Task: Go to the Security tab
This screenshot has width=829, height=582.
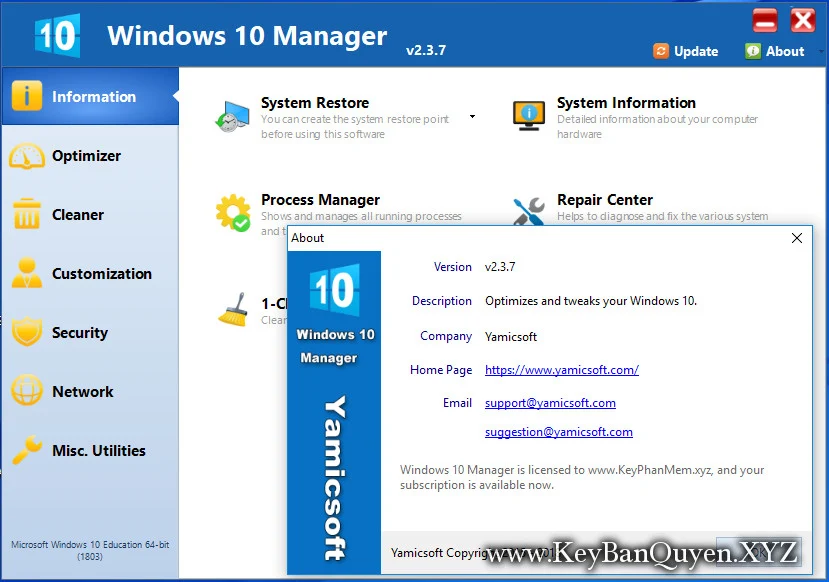Action: click(x=90, y=332)
